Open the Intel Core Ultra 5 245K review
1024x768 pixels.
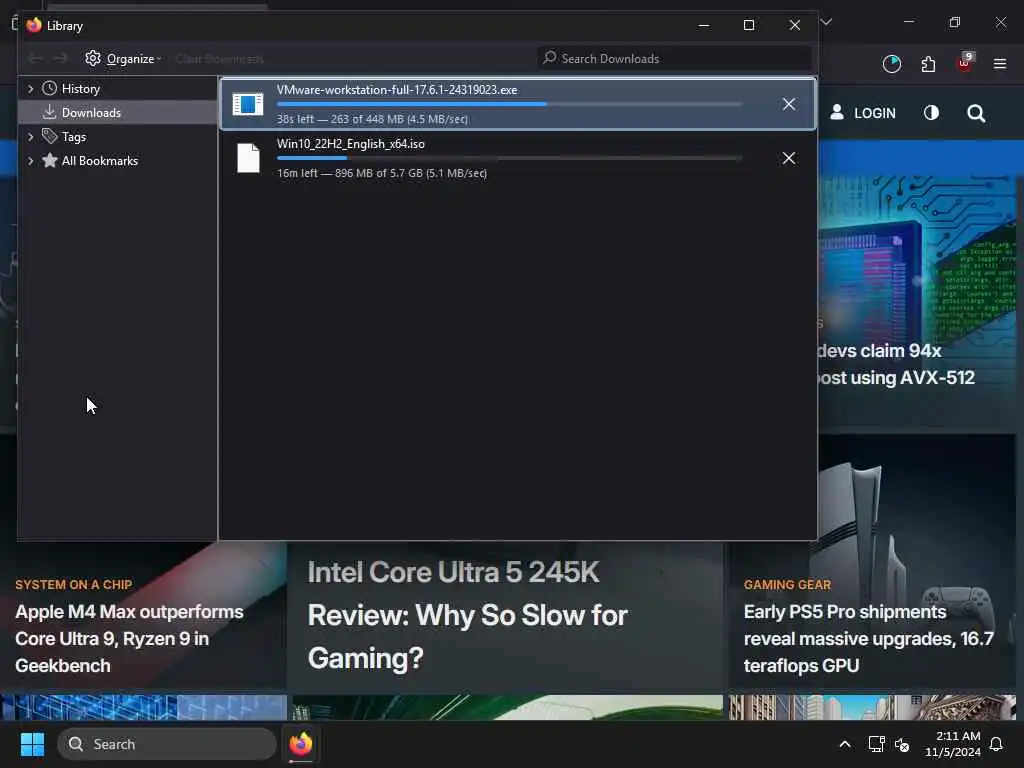468,615
